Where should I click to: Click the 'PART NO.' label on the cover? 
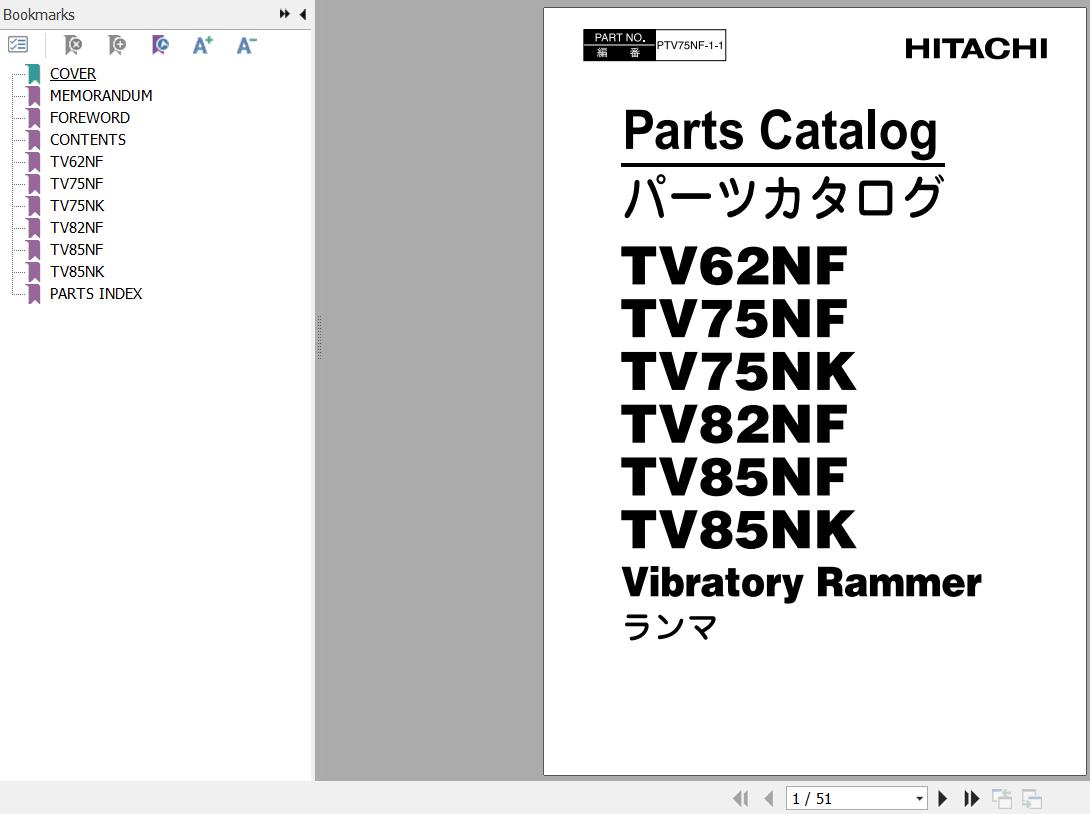click(620, 38)
